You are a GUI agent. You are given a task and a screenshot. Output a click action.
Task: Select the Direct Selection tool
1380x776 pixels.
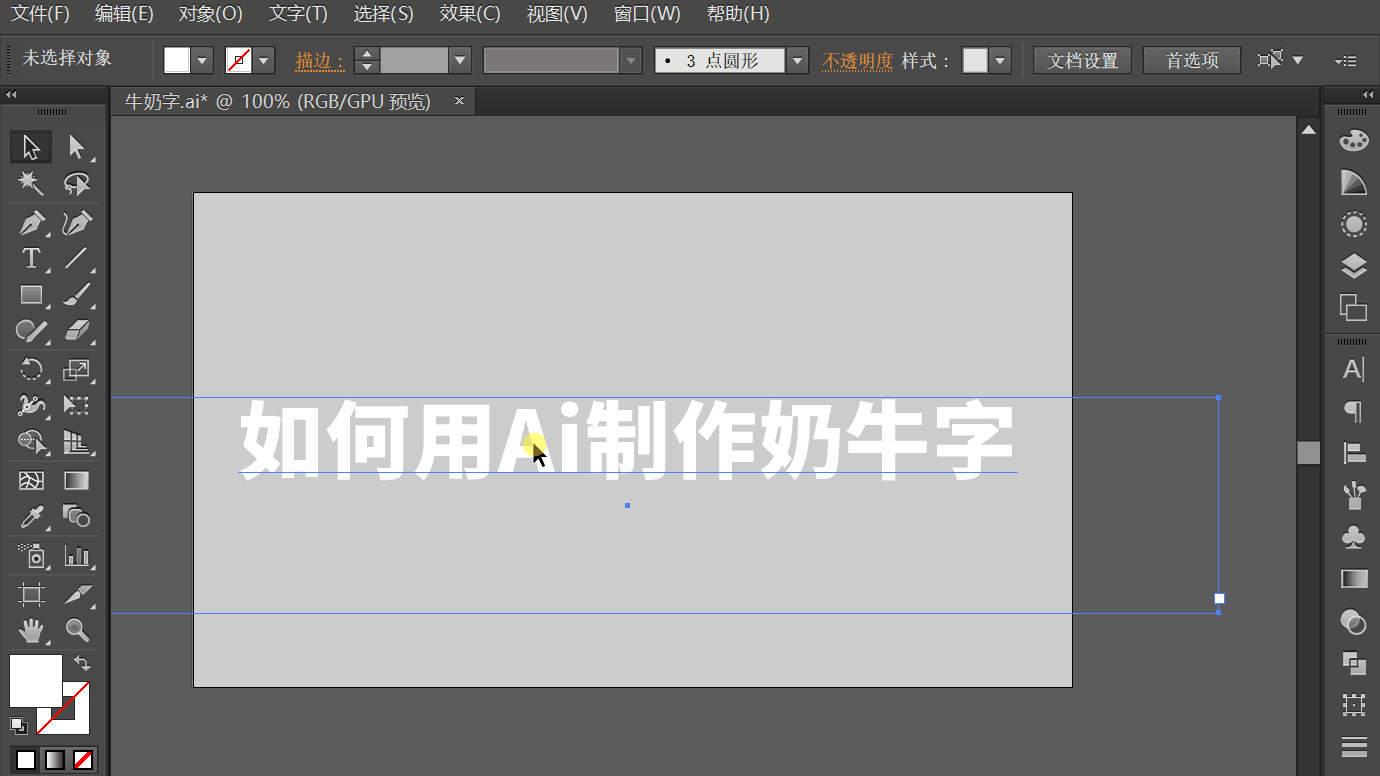pos(76,147)
